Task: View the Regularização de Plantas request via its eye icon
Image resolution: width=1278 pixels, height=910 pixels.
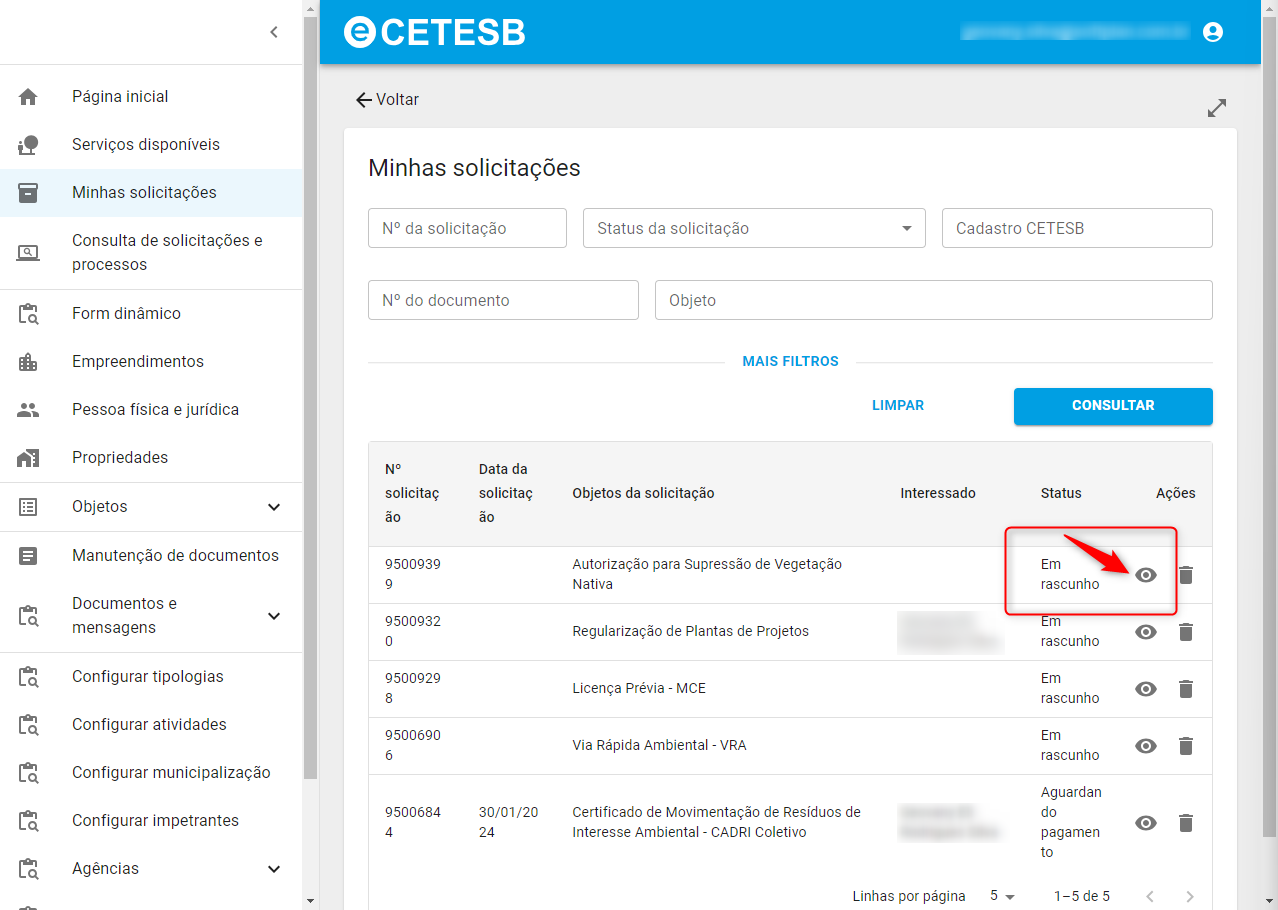Action: coord(1146,632)
